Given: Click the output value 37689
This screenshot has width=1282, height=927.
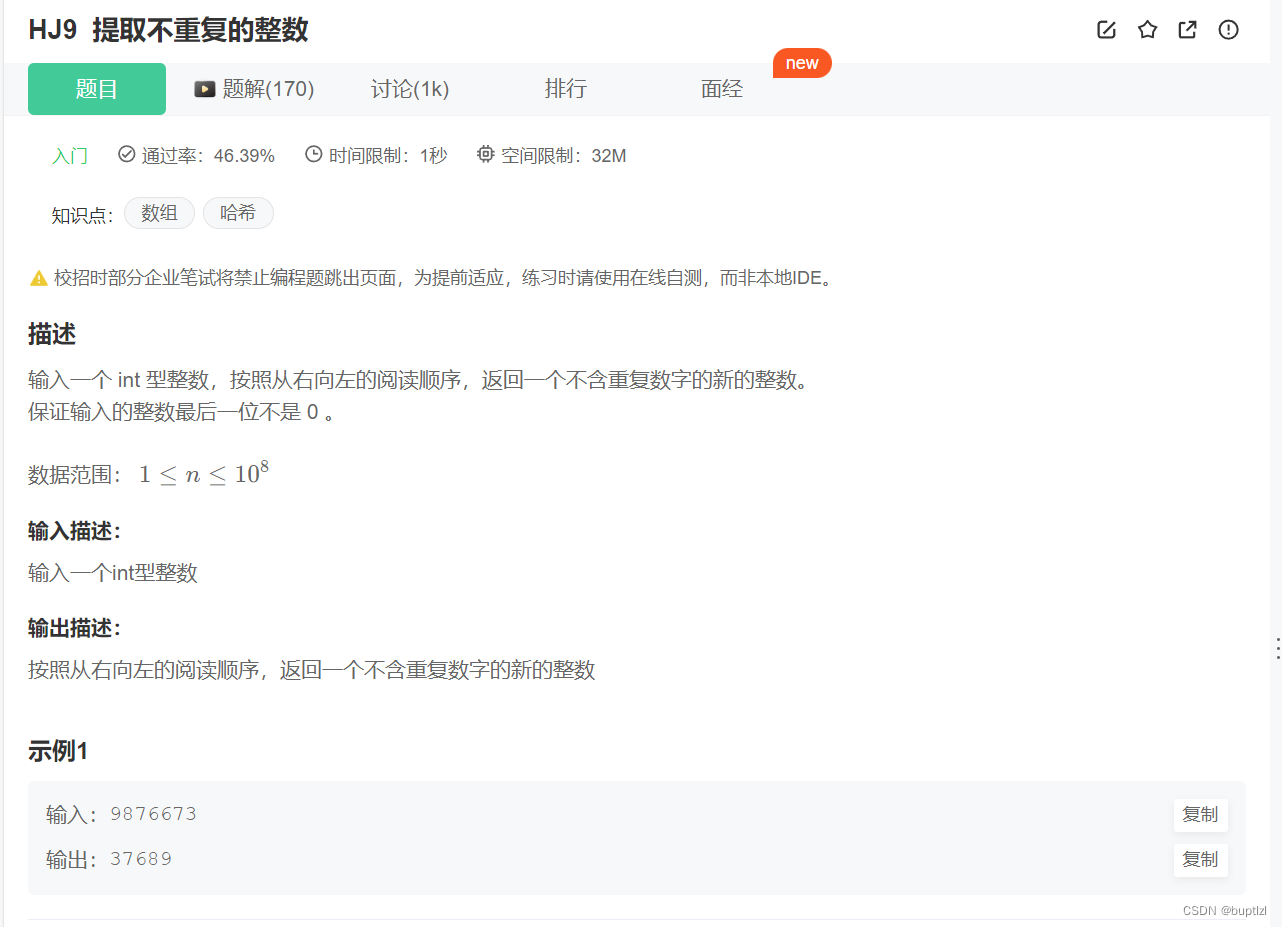Looking at the screenshot, I should [141, 859].
